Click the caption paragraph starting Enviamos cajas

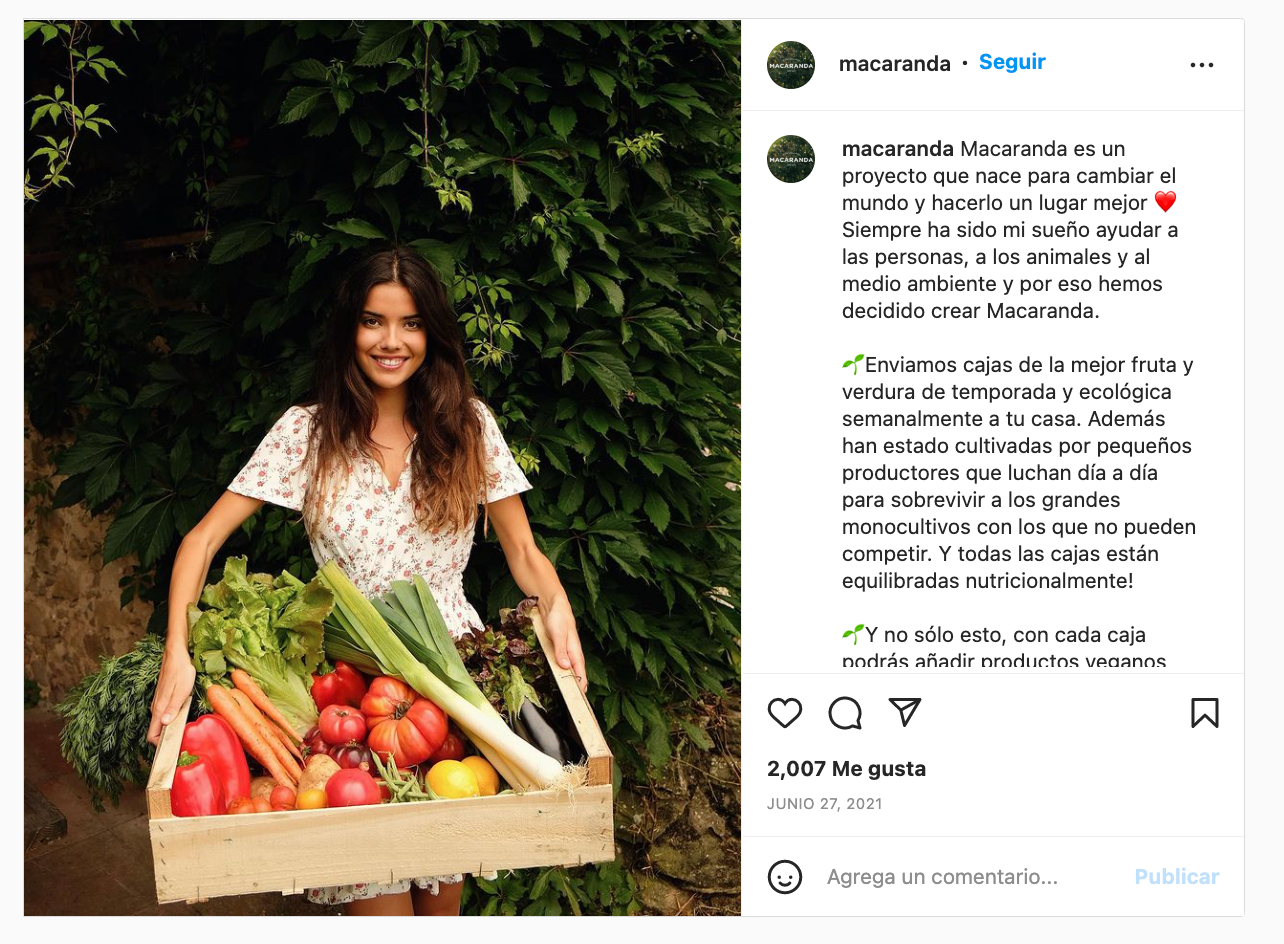click(1019, 473)
